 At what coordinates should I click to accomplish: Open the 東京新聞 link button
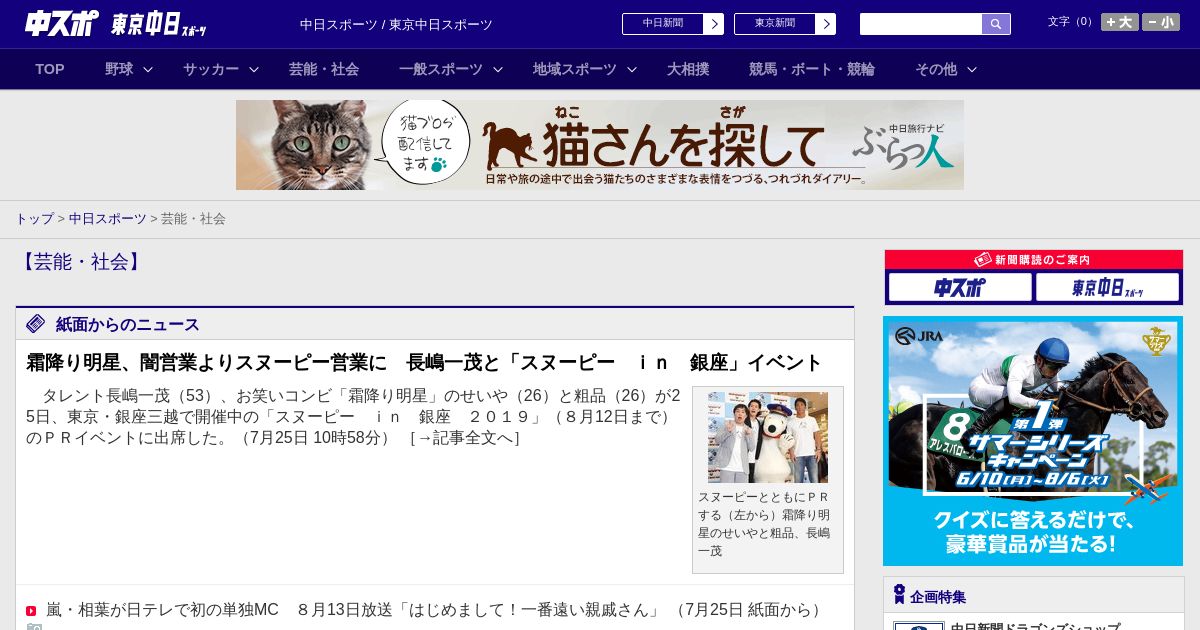[774, 24]
